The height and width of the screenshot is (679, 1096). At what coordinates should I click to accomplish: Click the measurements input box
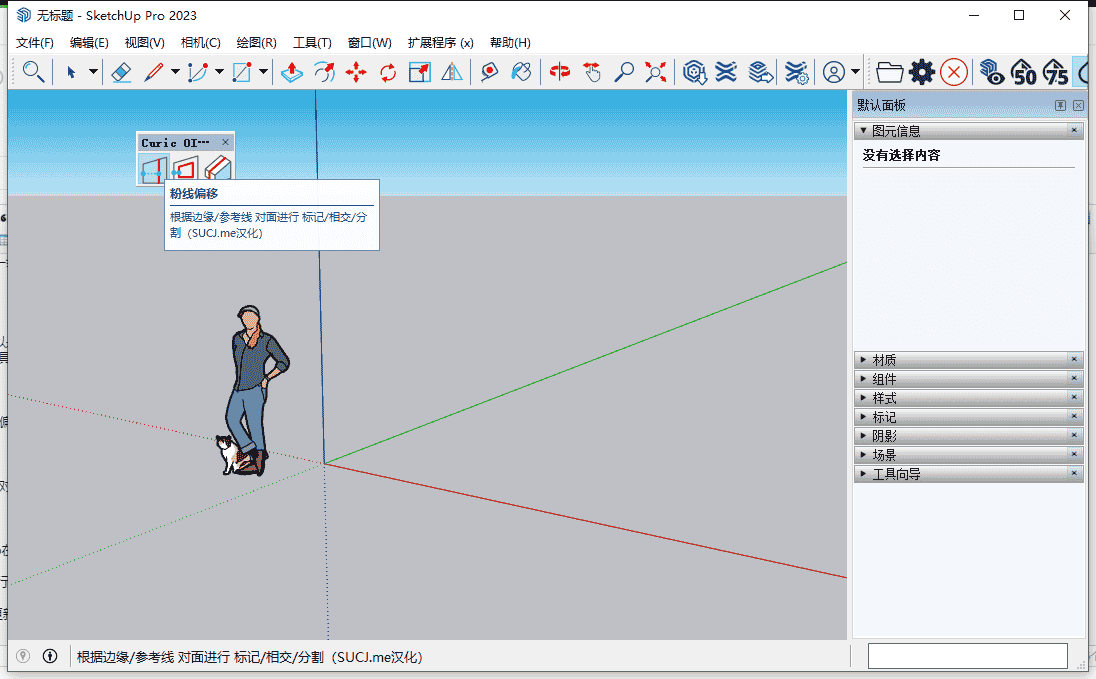(x=967, y=656)
